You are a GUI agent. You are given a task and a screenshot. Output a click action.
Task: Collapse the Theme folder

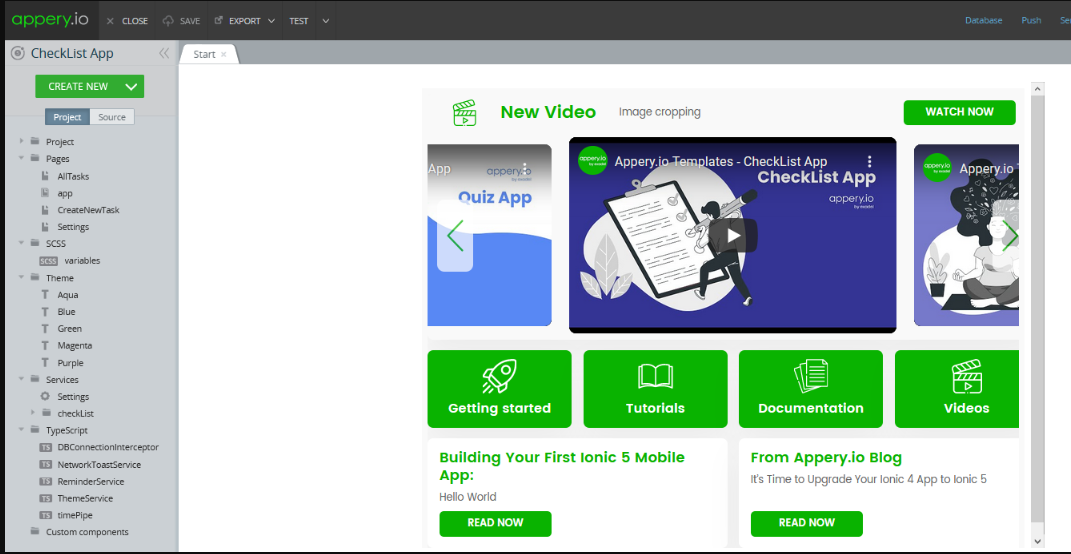(x=22, y=277)
